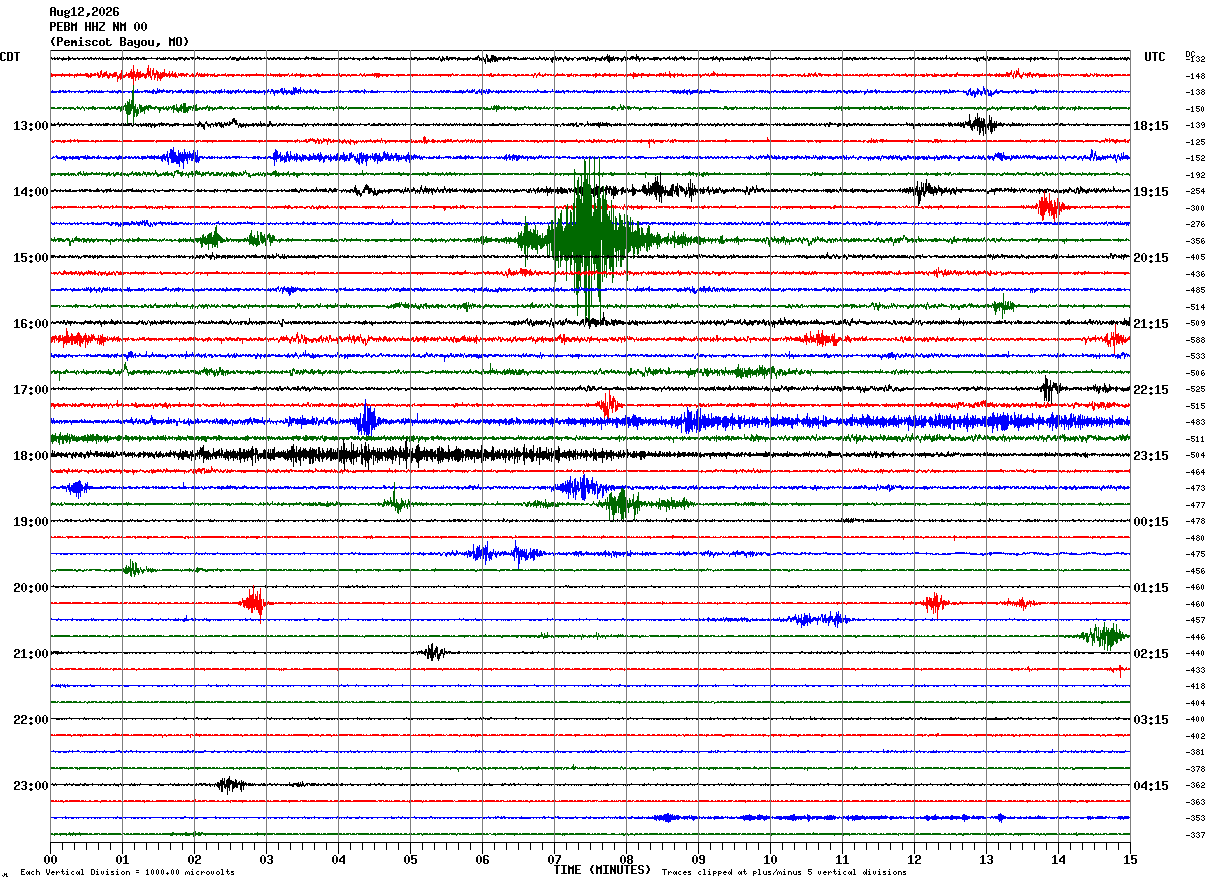Select the traces clipped footer note
The image size is (1210, 886).
[784, 873]
